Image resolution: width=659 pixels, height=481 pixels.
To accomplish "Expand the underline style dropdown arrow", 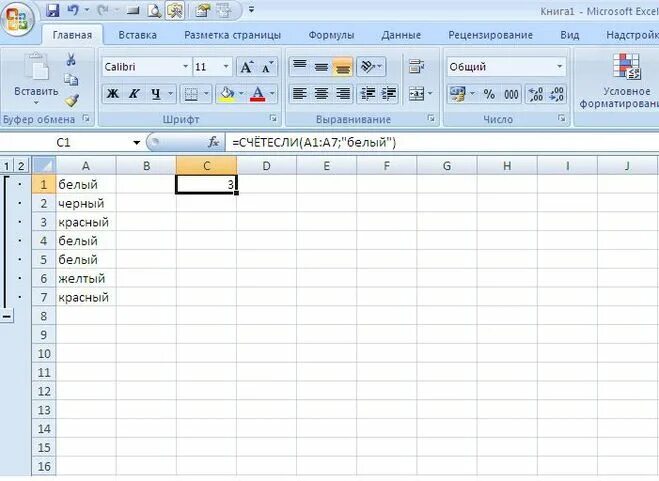I will click(171, 93).
